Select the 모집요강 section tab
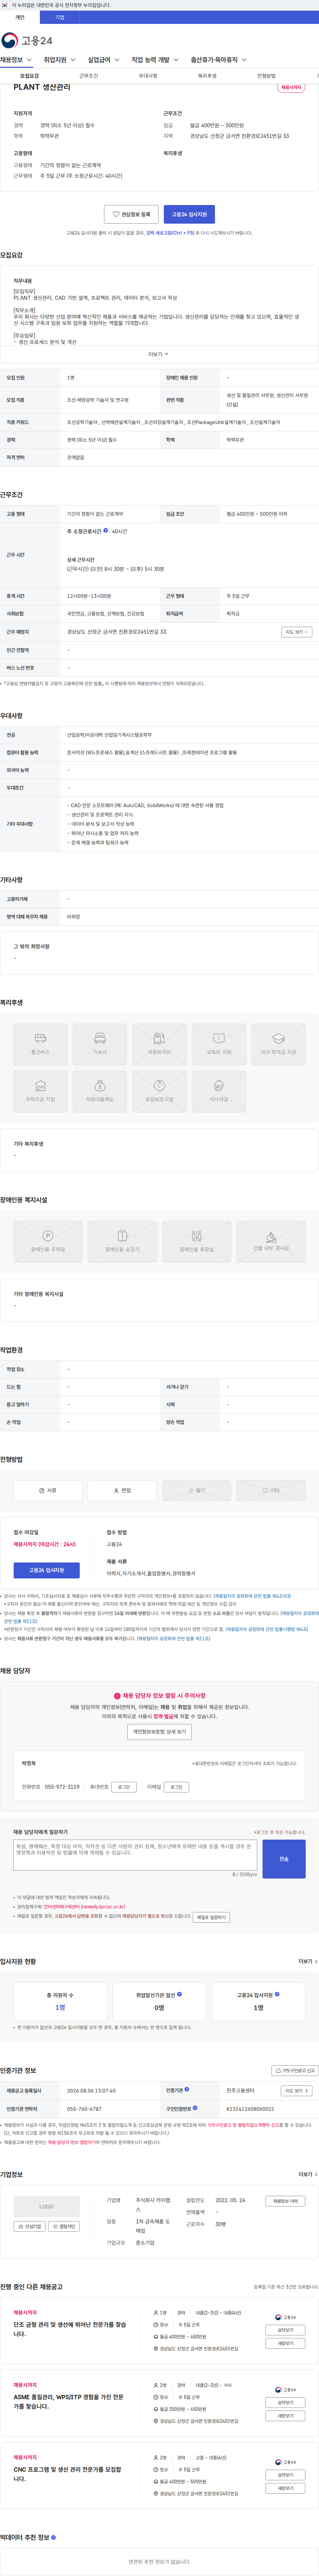319x2576 pixels. (30, 76)
